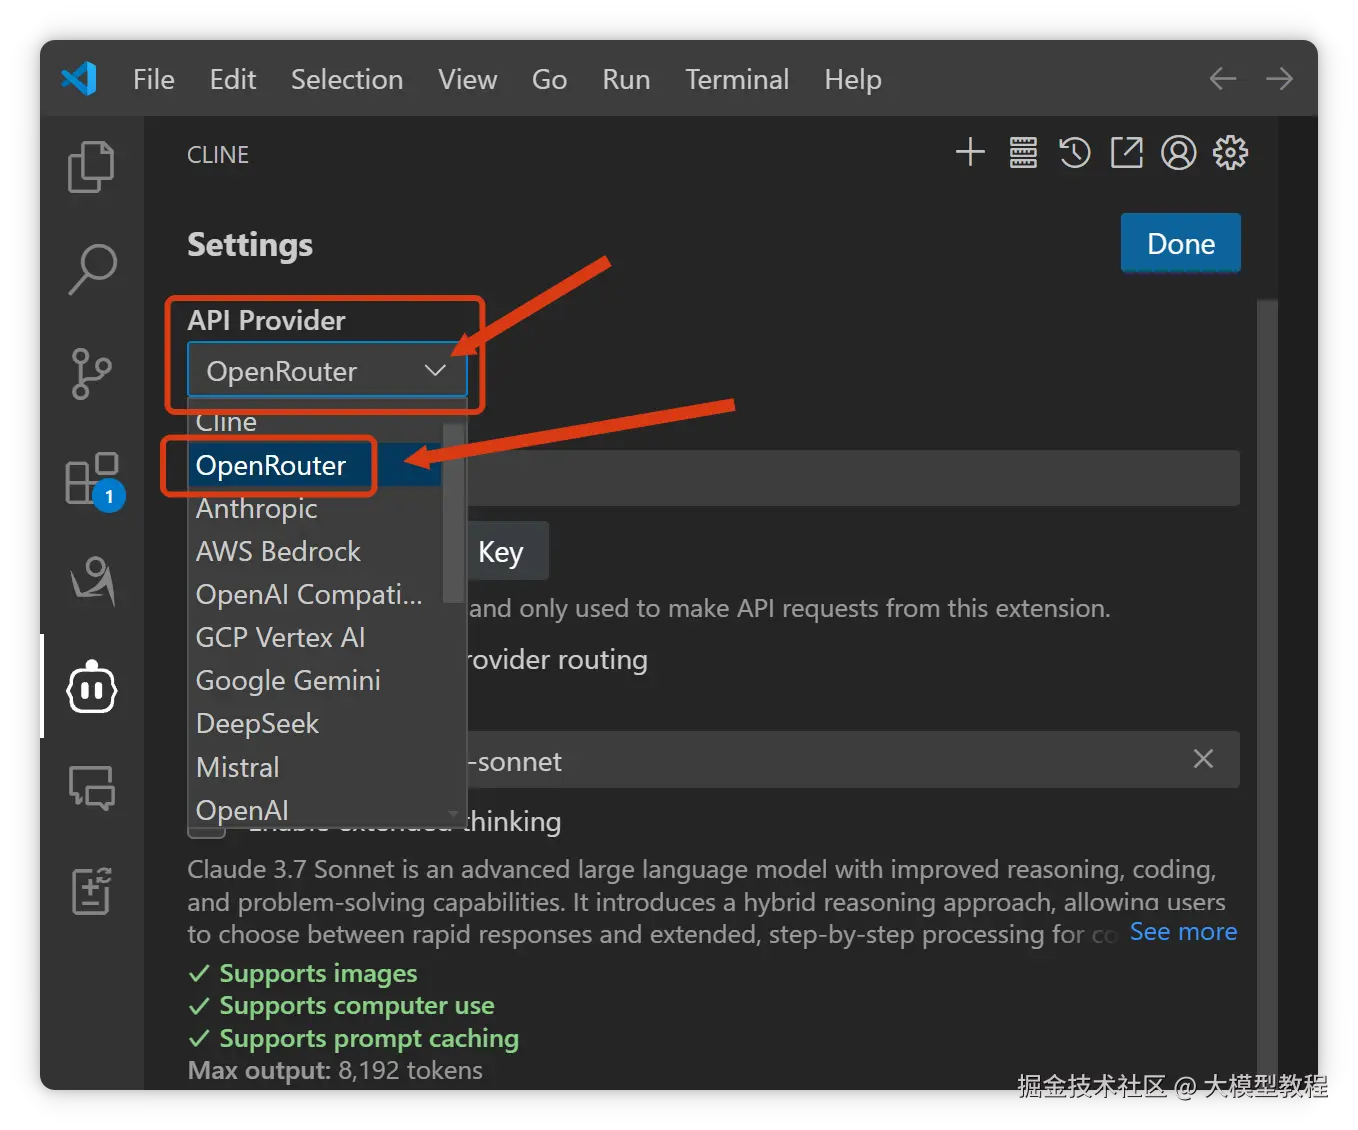Open the Terminal menu

pyautogui.click(x=737, y=79)
